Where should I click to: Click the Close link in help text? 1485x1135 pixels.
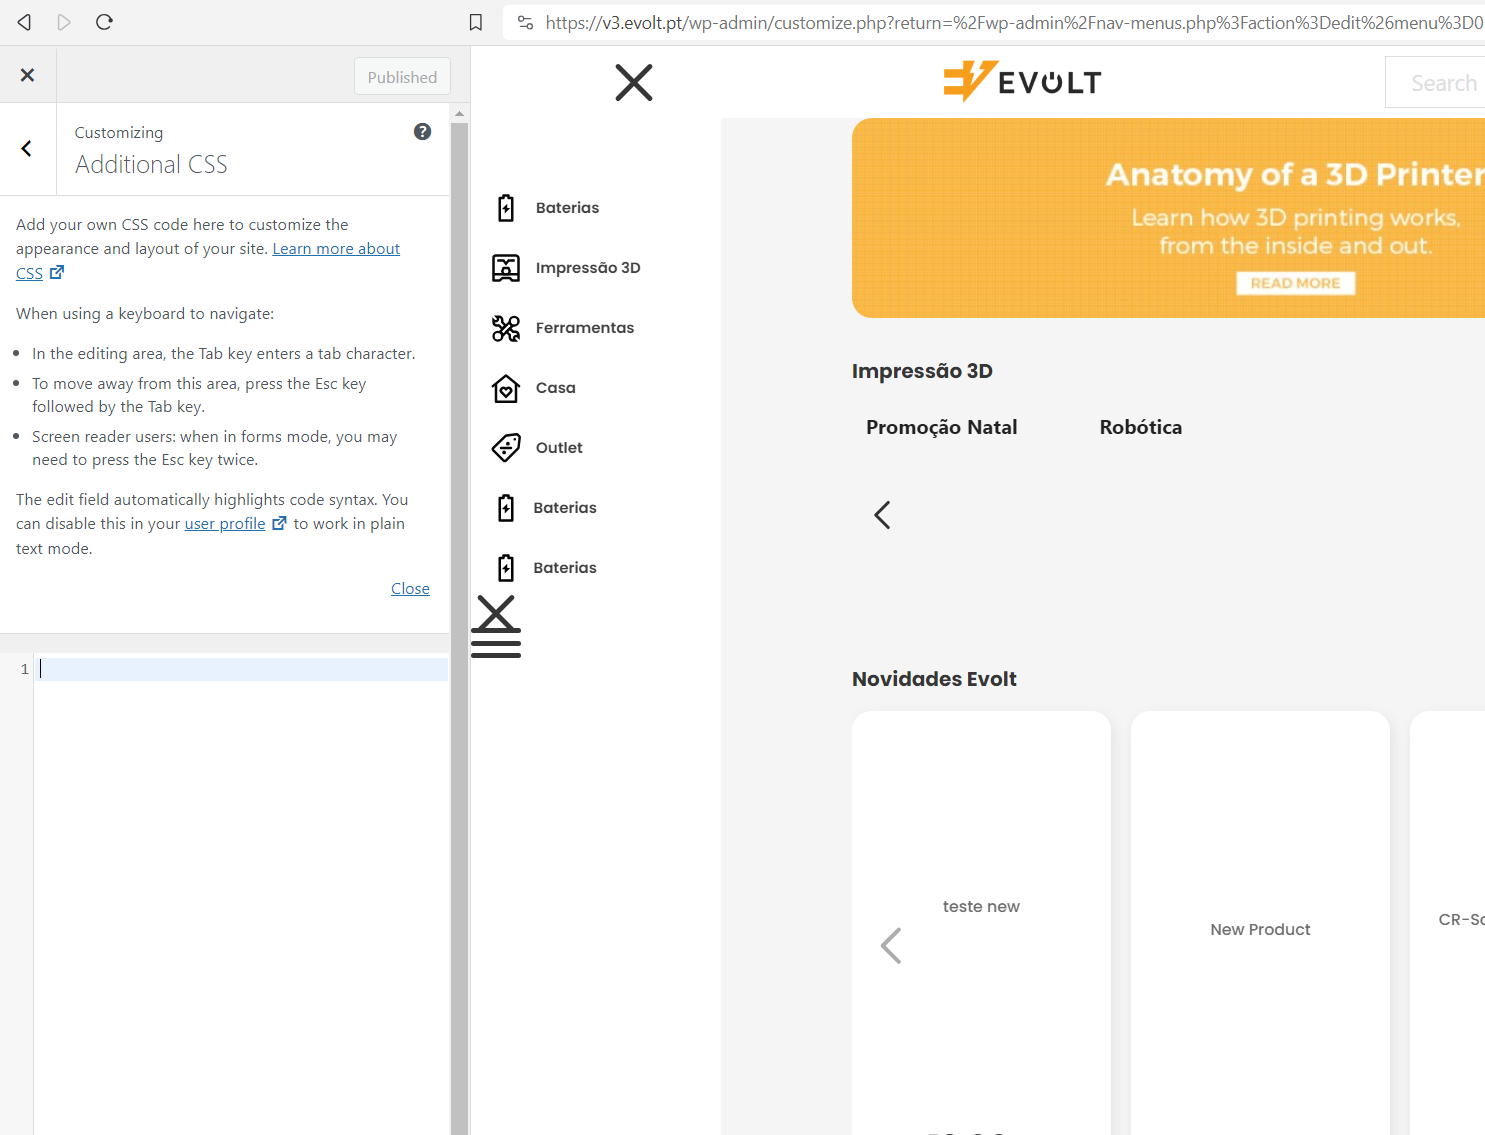(410, 589)
